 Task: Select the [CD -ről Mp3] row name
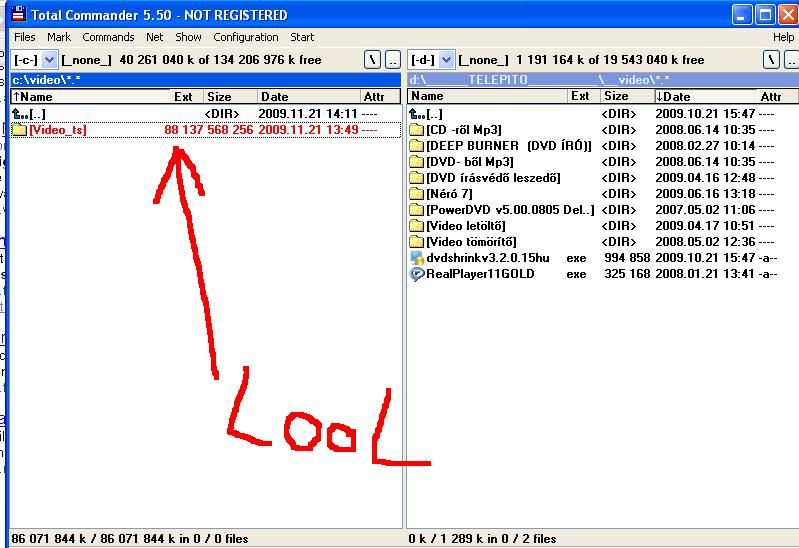click(464, 130)
